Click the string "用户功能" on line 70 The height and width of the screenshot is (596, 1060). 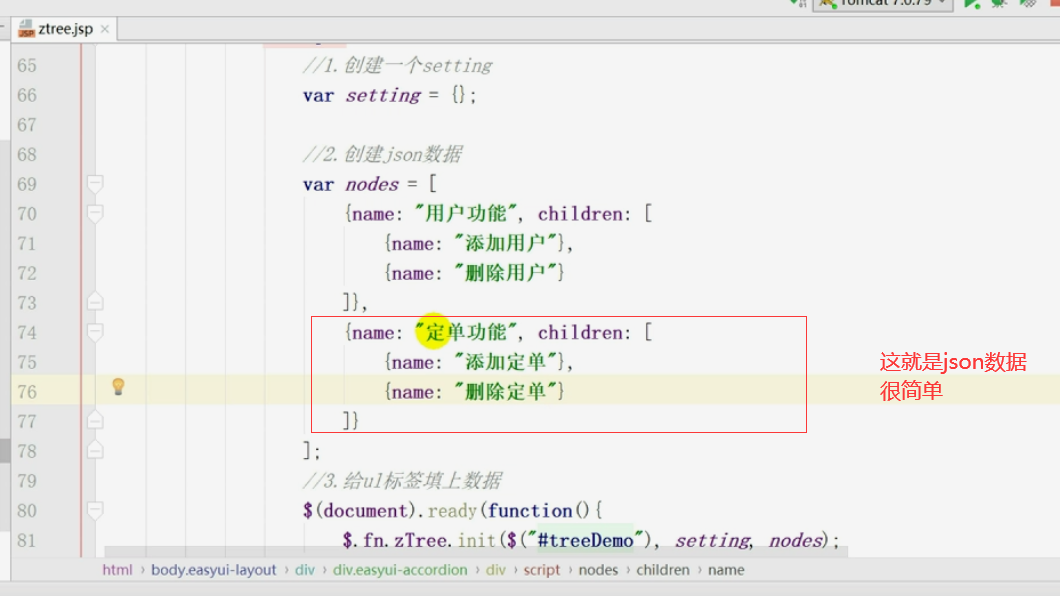tap(466, 214)
